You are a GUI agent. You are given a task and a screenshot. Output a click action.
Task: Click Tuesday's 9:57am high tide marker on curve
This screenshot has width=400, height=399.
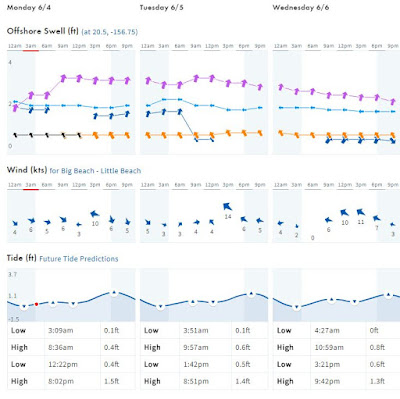[x=192, y=302]
